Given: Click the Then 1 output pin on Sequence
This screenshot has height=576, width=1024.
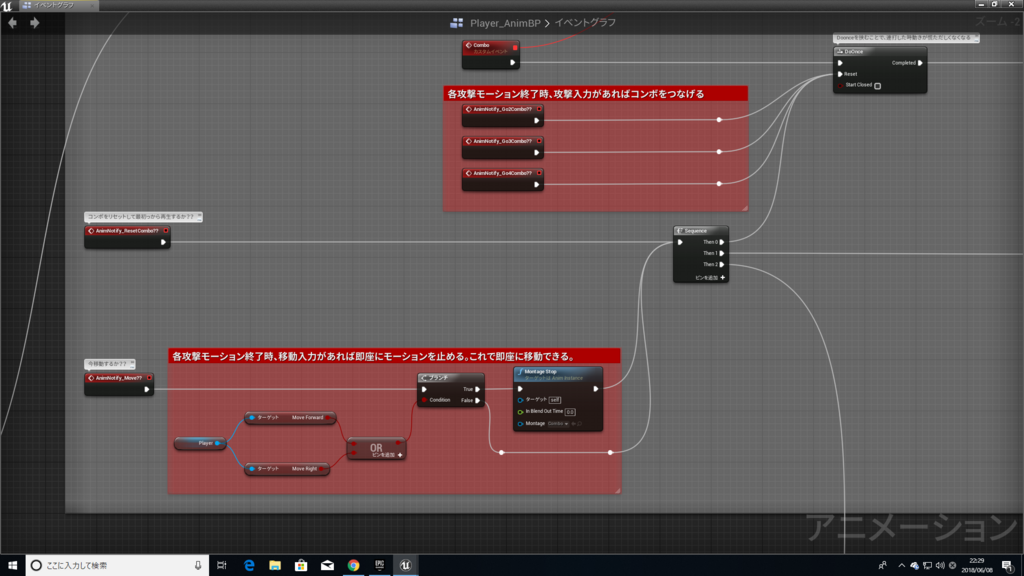Looking at the screenshot, I should click(722, 253).
